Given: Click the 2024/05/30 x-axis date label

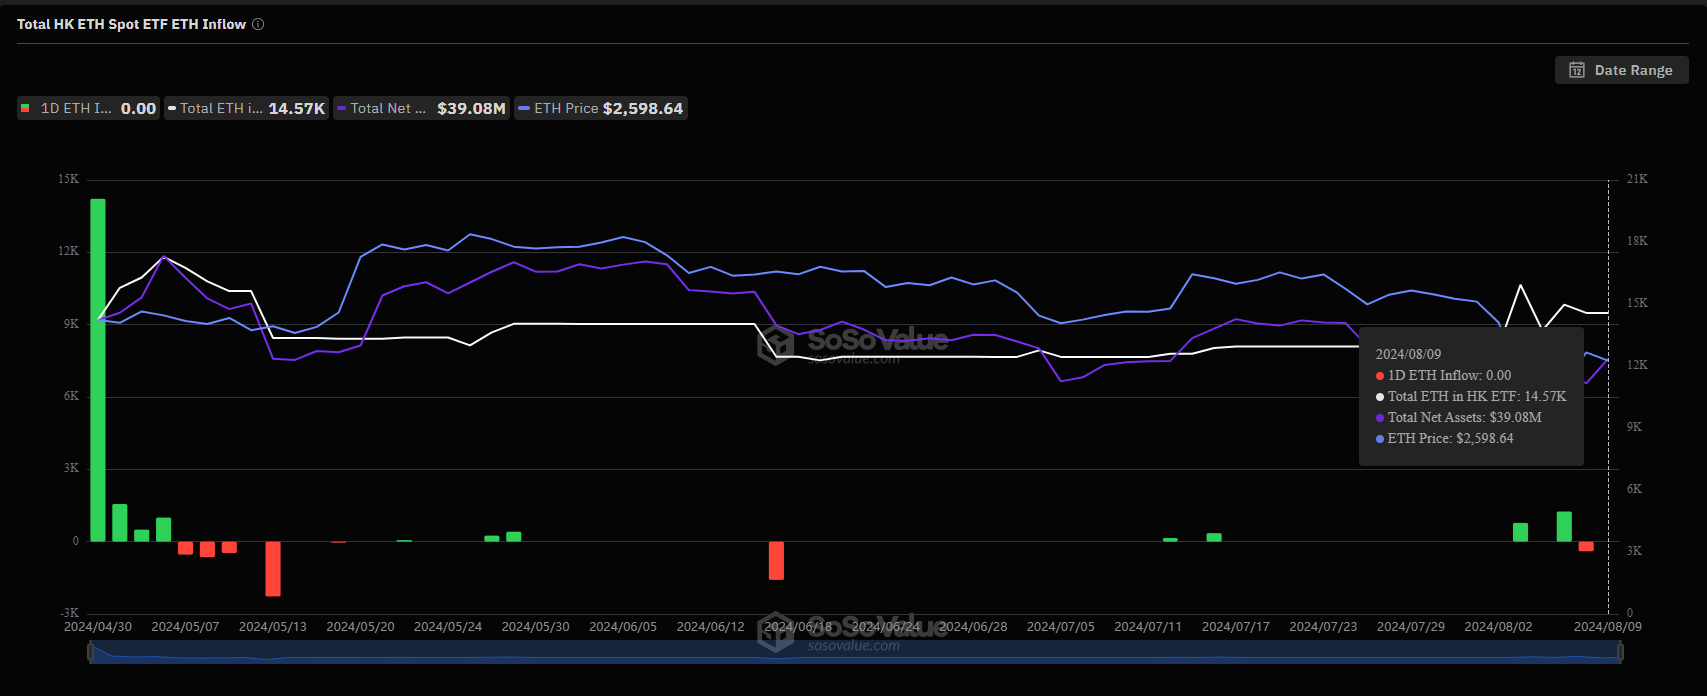Looking at the screenshot, I should (x=535, y=627).
